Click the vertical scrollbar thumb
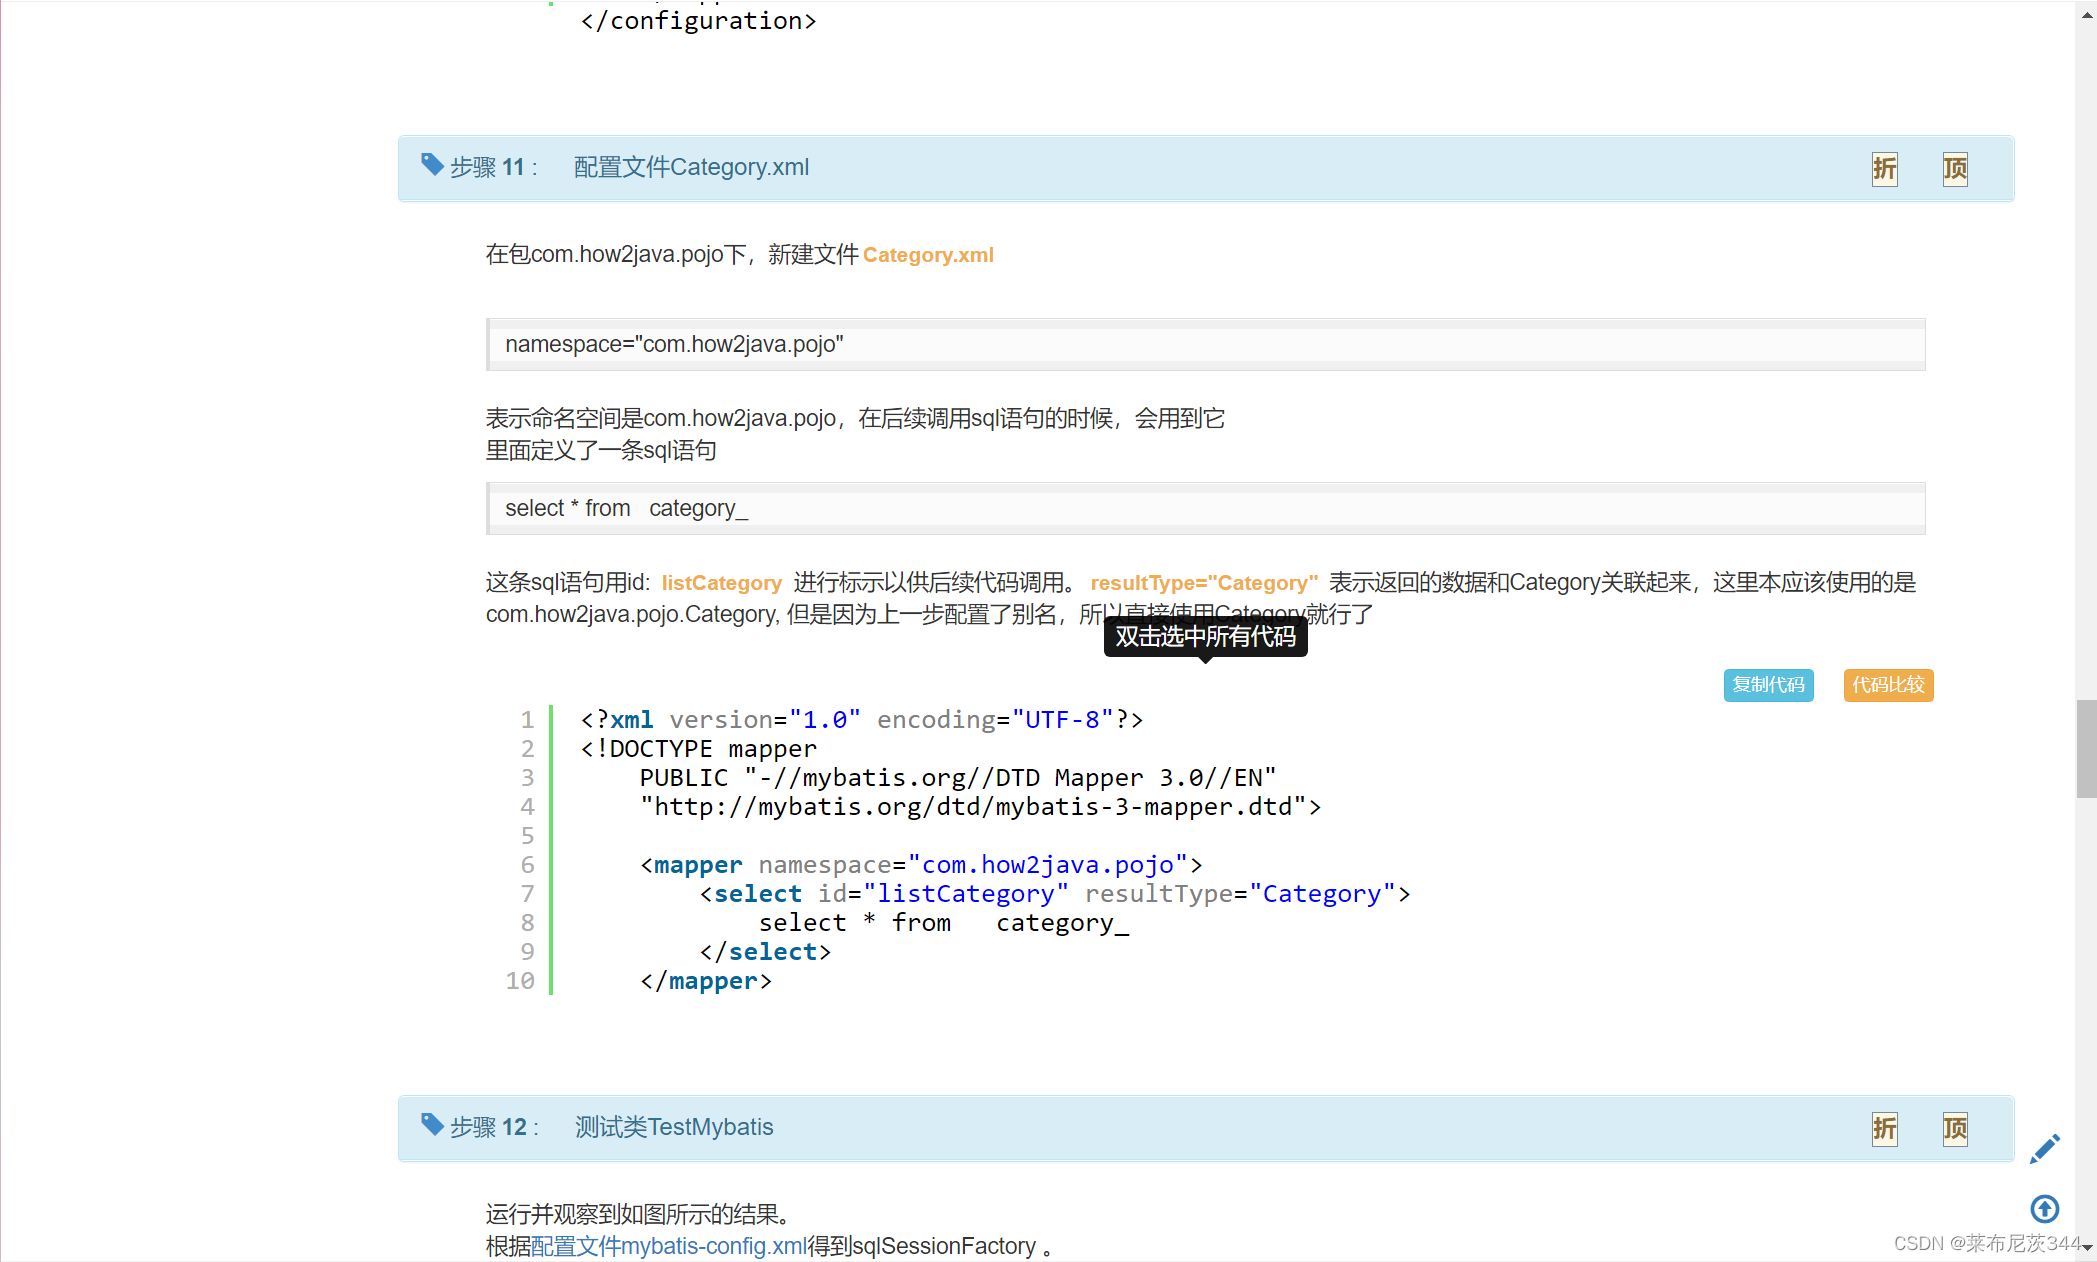Image resolution: width=2097 pixels, height=1262 pixels. click(x=2086, y=748)
